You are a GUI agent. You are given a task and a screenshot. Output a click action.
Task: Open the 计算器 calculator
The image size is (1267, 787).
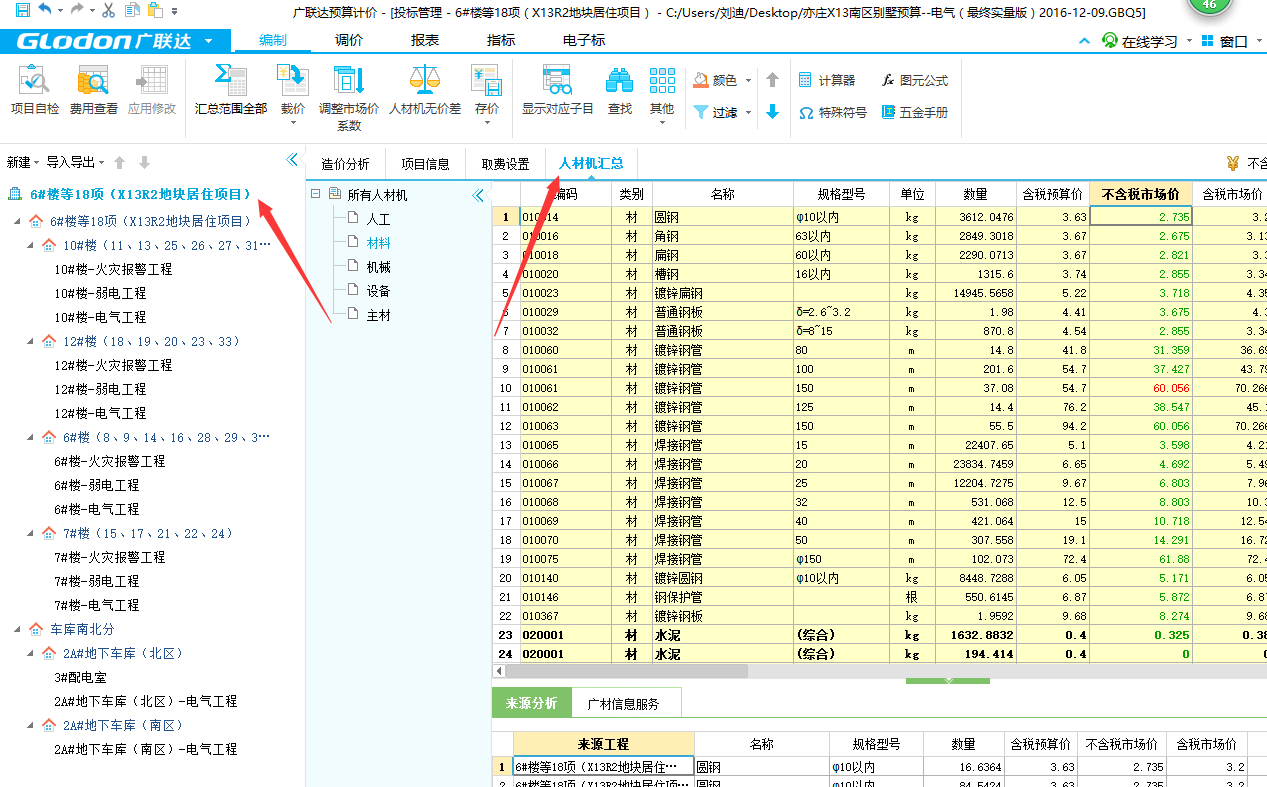[826, 80]
